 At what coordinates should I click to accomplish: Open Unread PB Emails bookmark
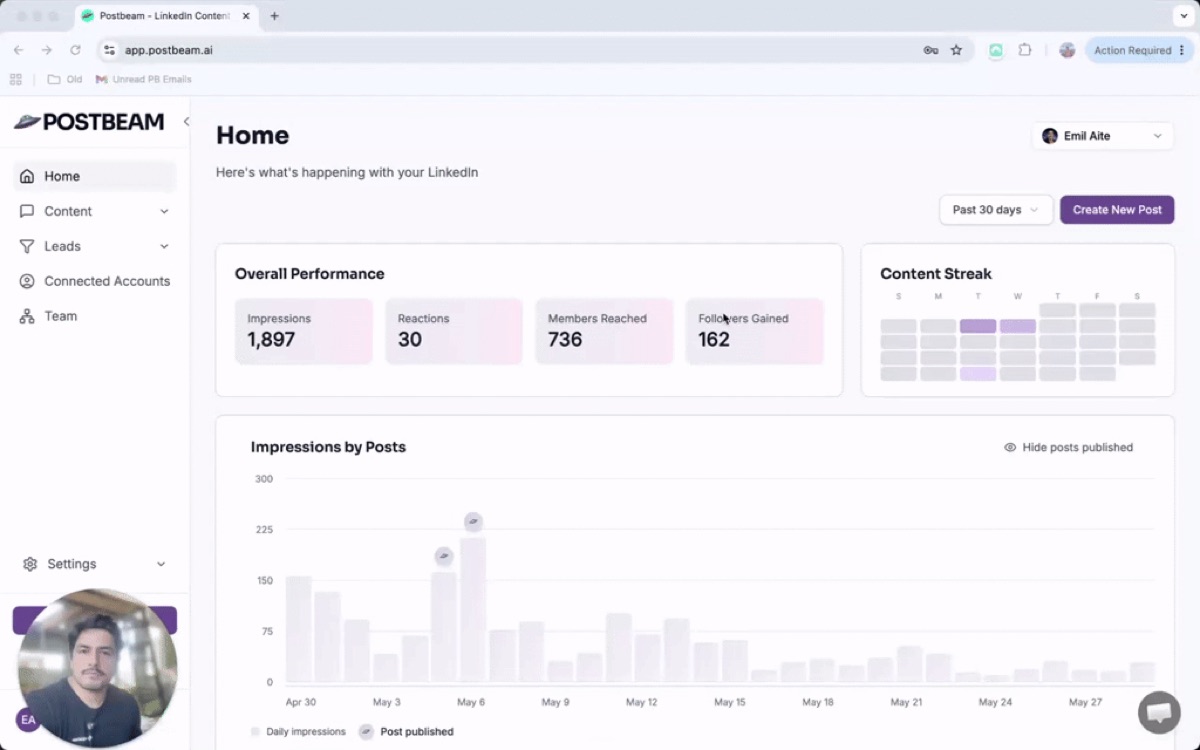tap(144, 79)
